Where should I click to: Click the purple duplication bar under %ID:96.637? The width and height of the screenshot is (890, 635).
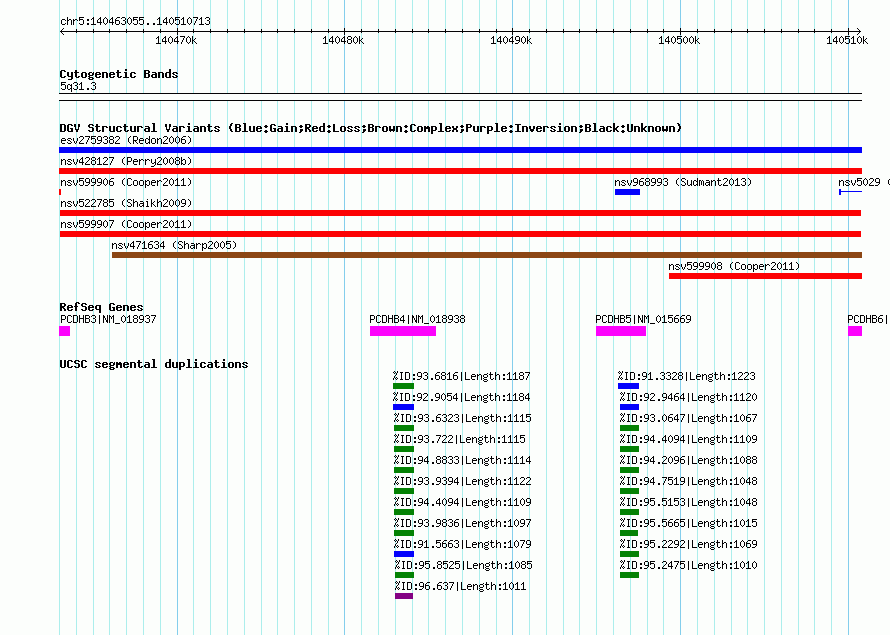[x=404, y=596]
